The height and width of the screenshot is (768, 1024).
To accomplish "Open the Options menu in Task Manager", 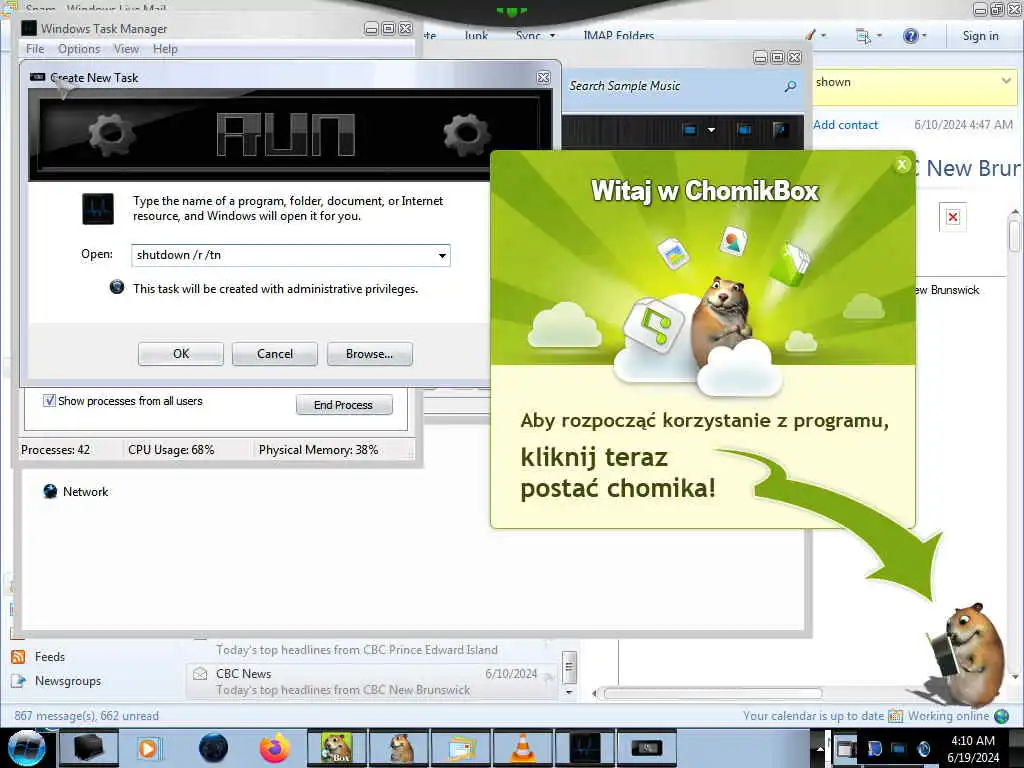I will pyautogui.click(x=79, y=49).
